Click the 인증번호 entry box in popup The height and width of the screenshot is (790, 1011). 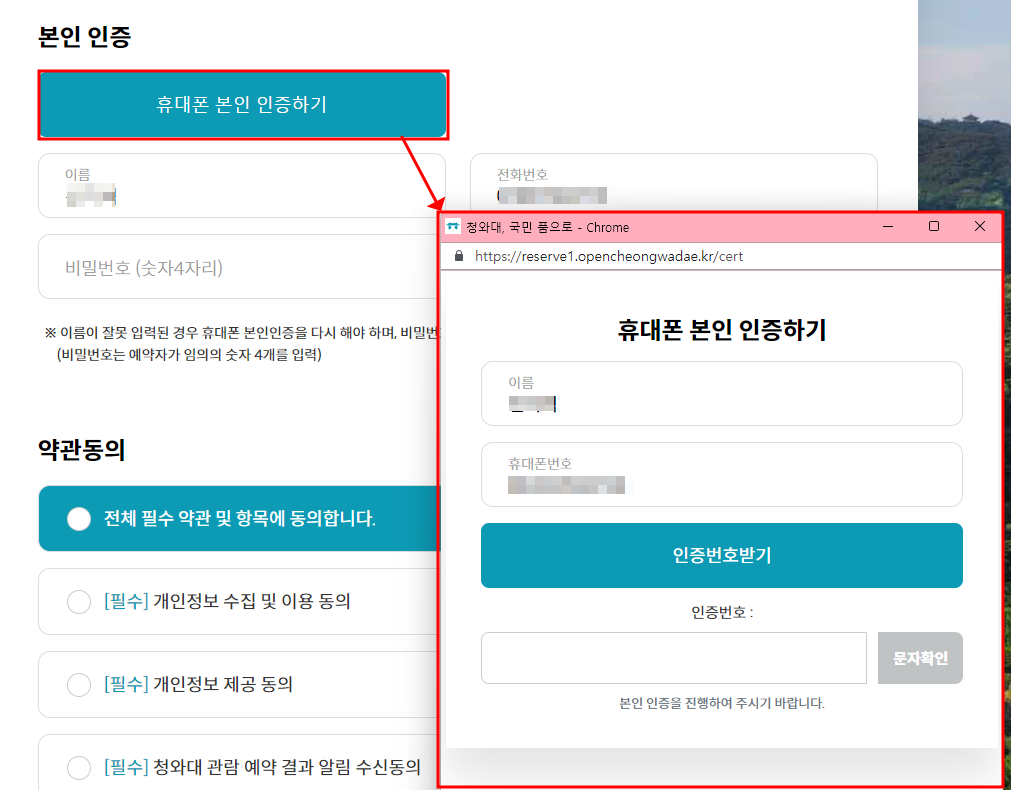[x=673, y=657]
